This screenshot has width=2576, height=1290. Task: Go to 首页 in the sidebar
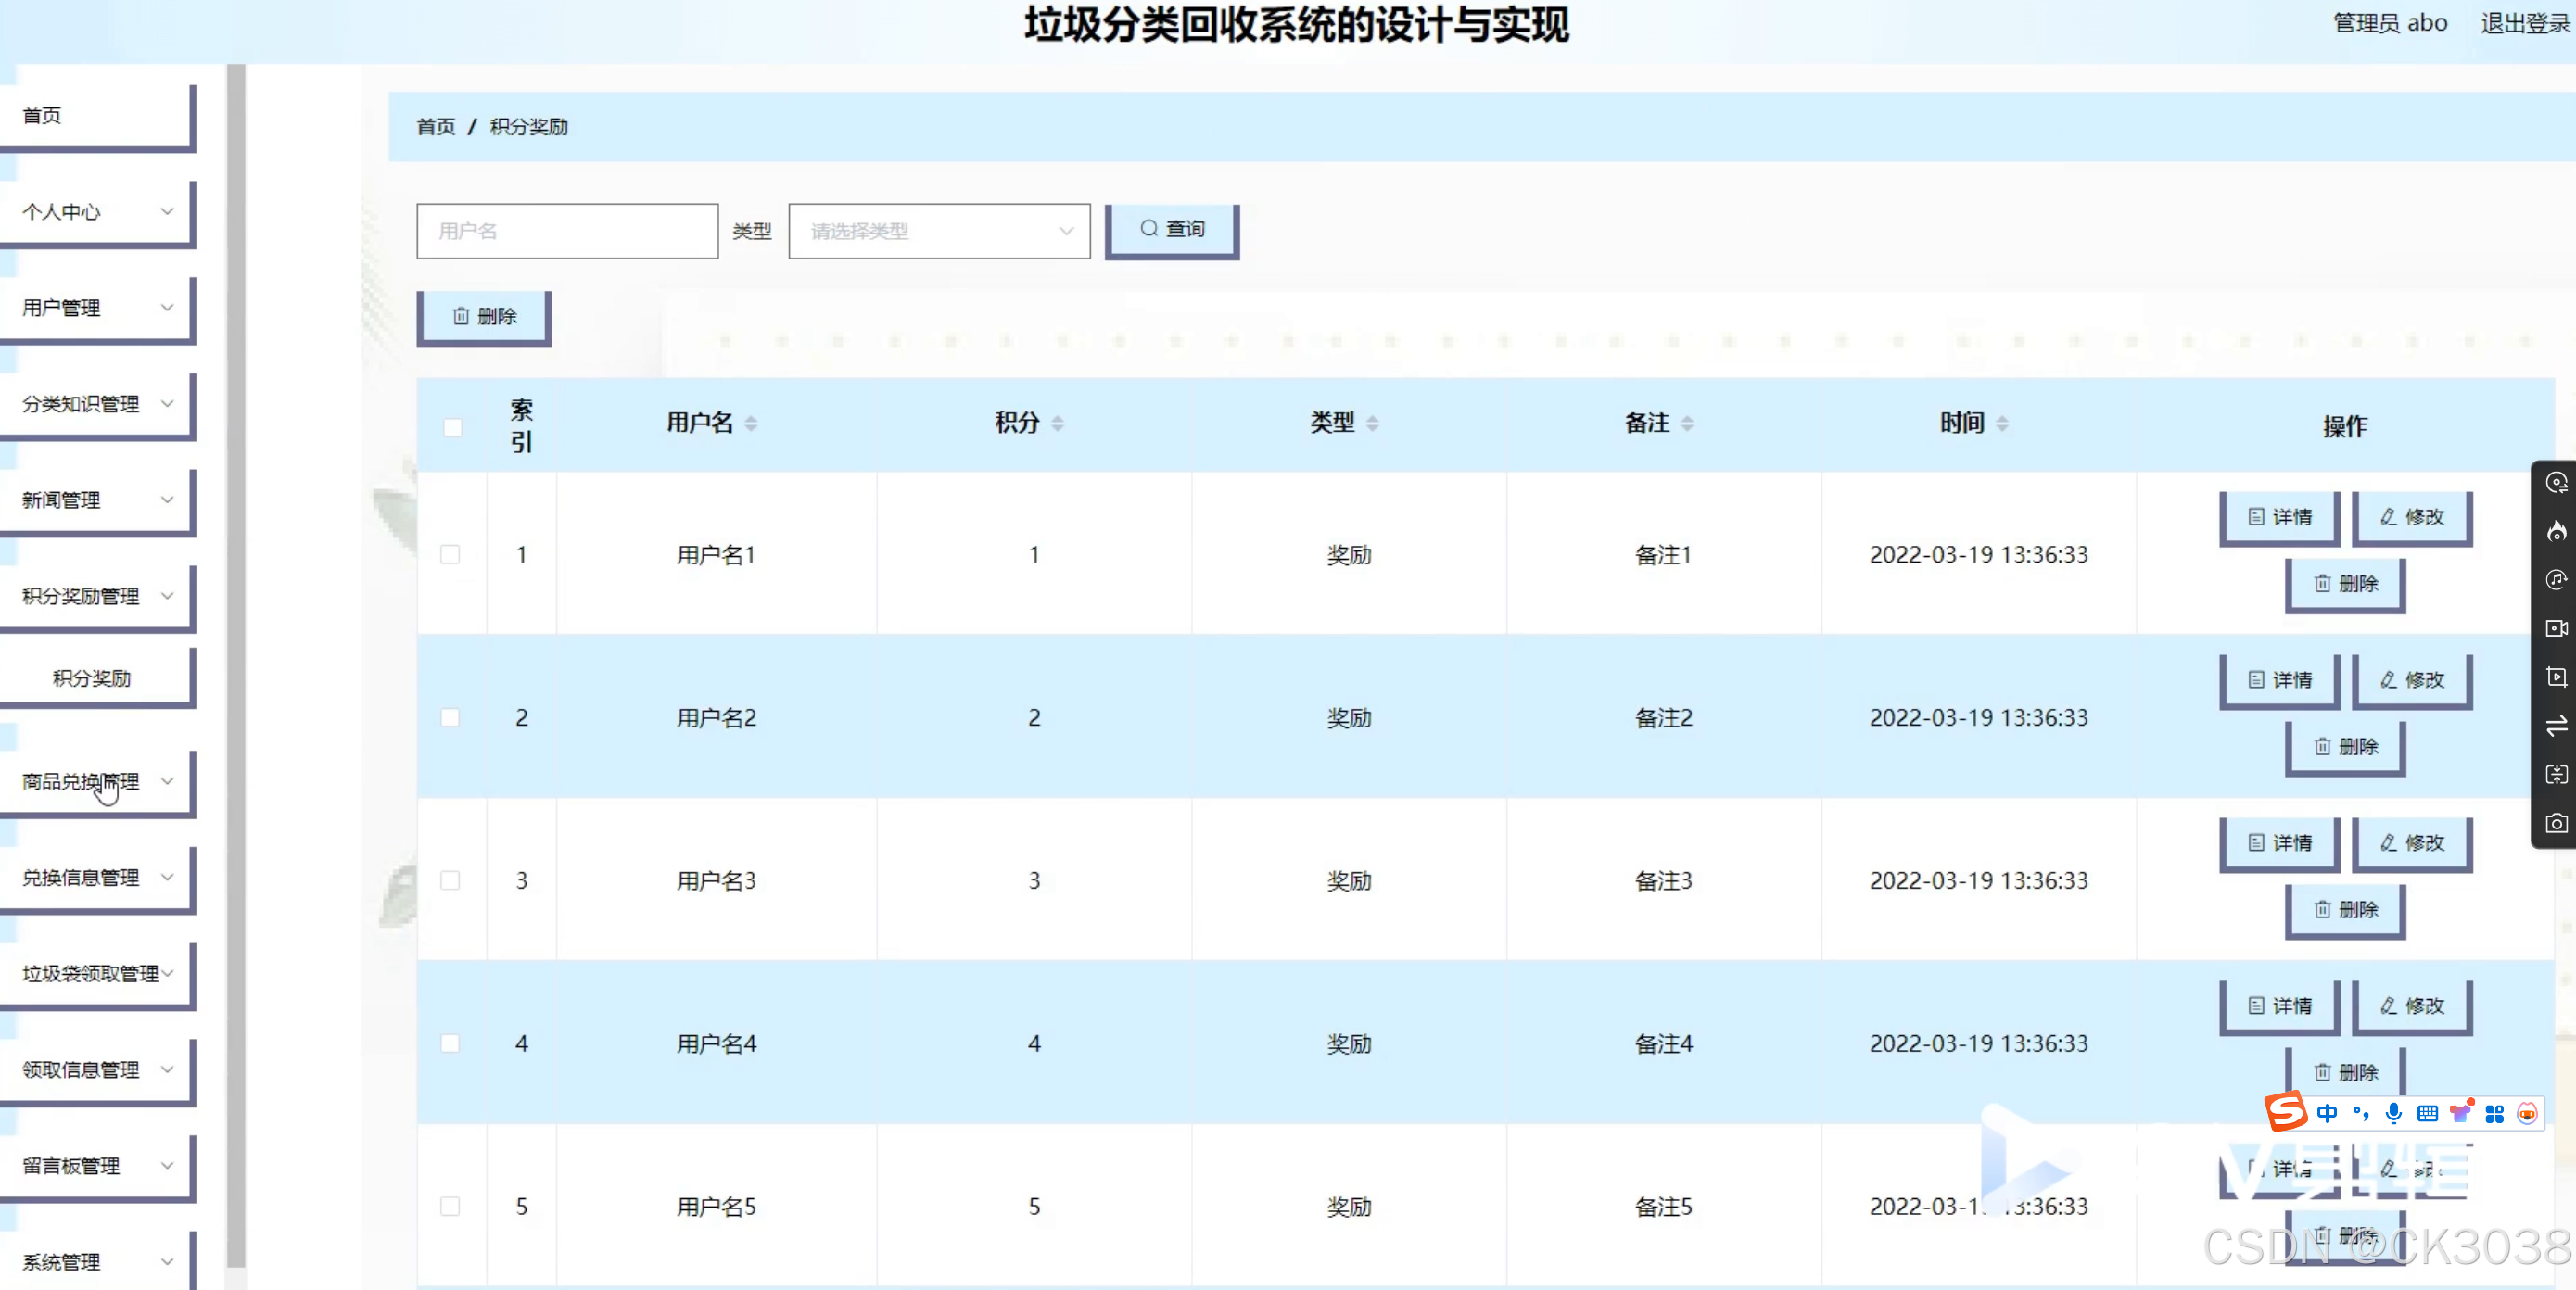pos(96,116)
